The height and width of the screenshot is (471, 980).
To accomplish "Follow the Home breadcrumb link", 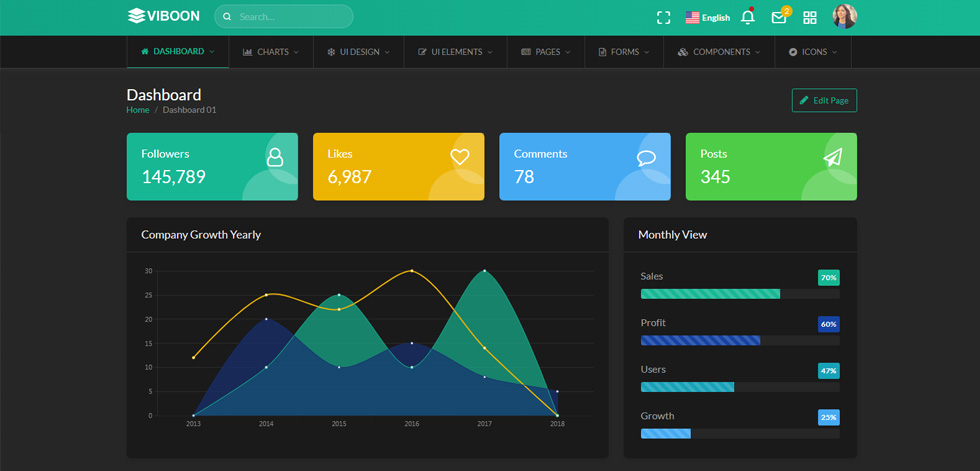I will (x=138, y=110).
